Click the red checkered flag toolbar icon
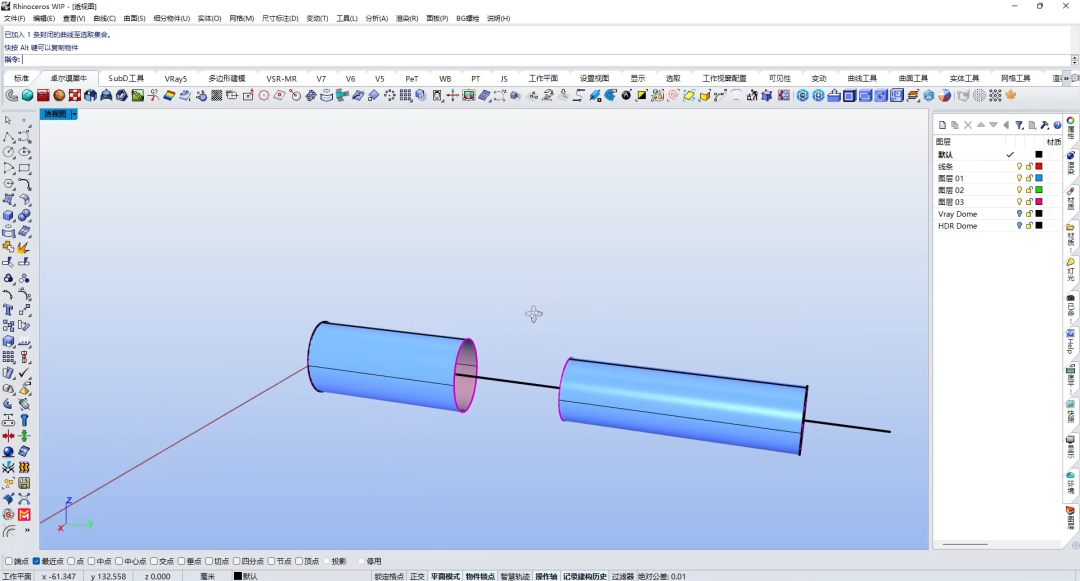The height and width of the screenshot is (581, 1080). tap(74, 96)
